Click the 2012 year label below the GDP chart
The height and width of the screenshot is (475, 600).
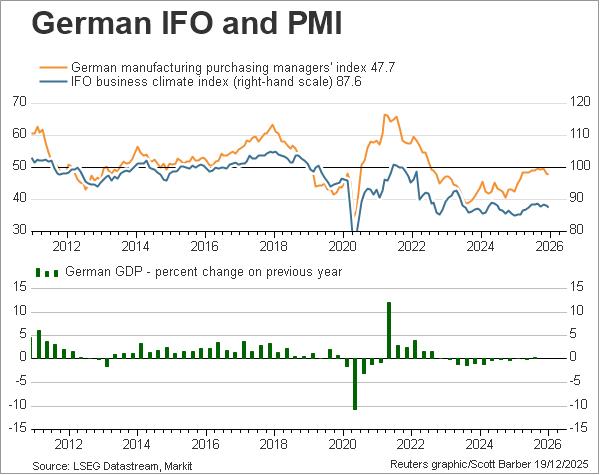[66, 442]
